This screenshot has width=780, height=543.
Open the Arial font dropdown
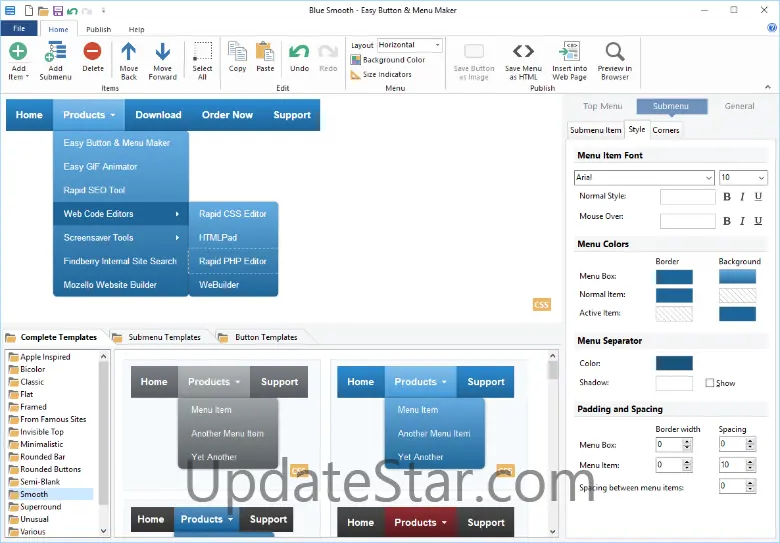click(x=644, y=178)
